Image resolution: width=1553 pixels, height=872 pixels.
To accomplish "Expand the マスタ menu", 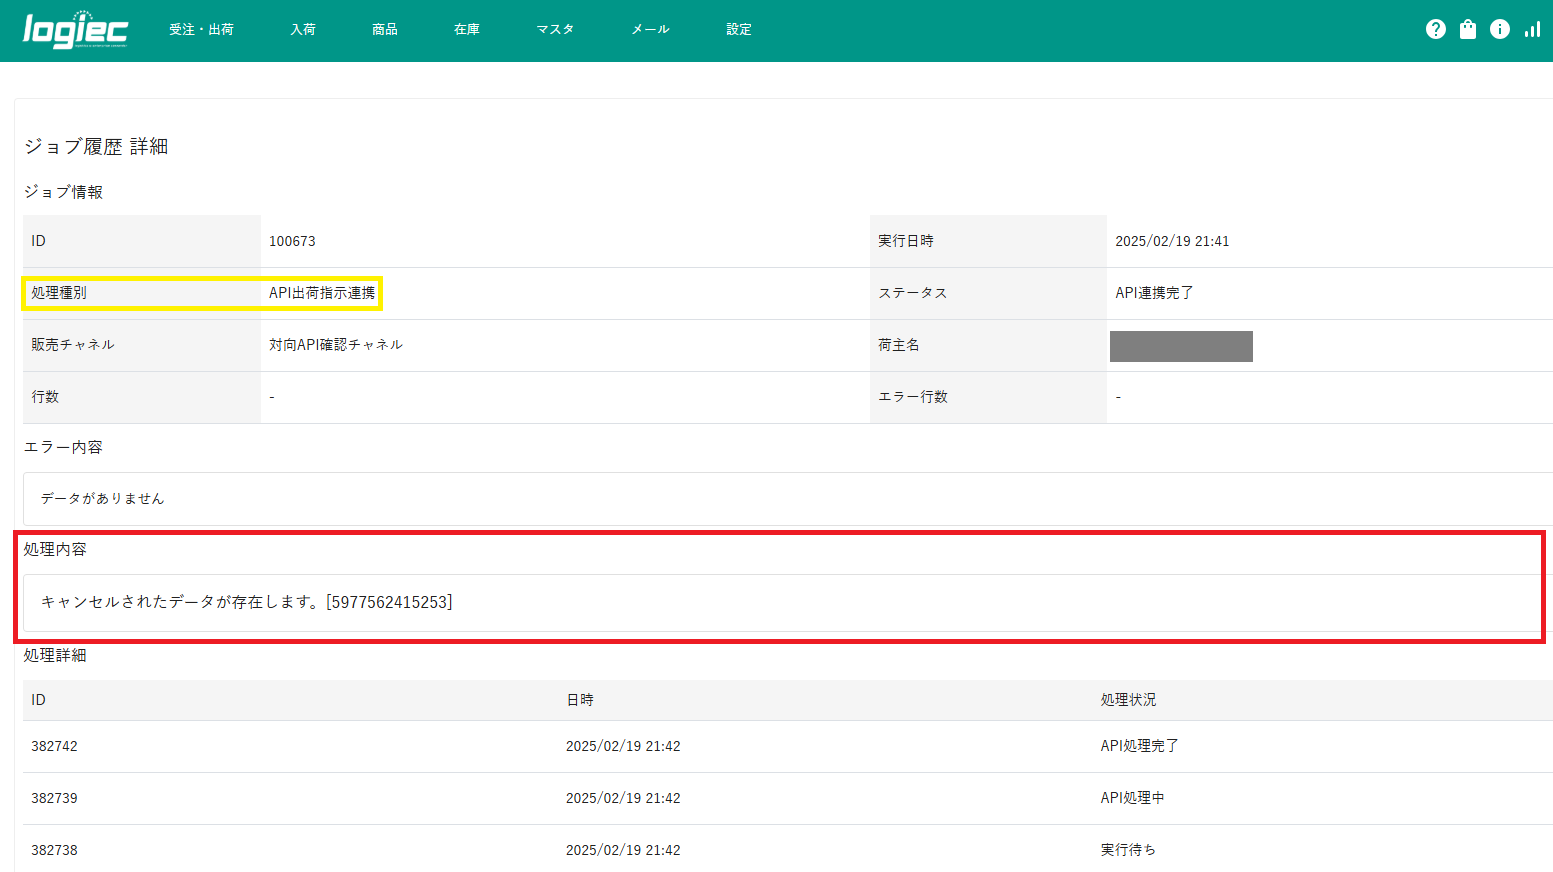I will (554, 30).
